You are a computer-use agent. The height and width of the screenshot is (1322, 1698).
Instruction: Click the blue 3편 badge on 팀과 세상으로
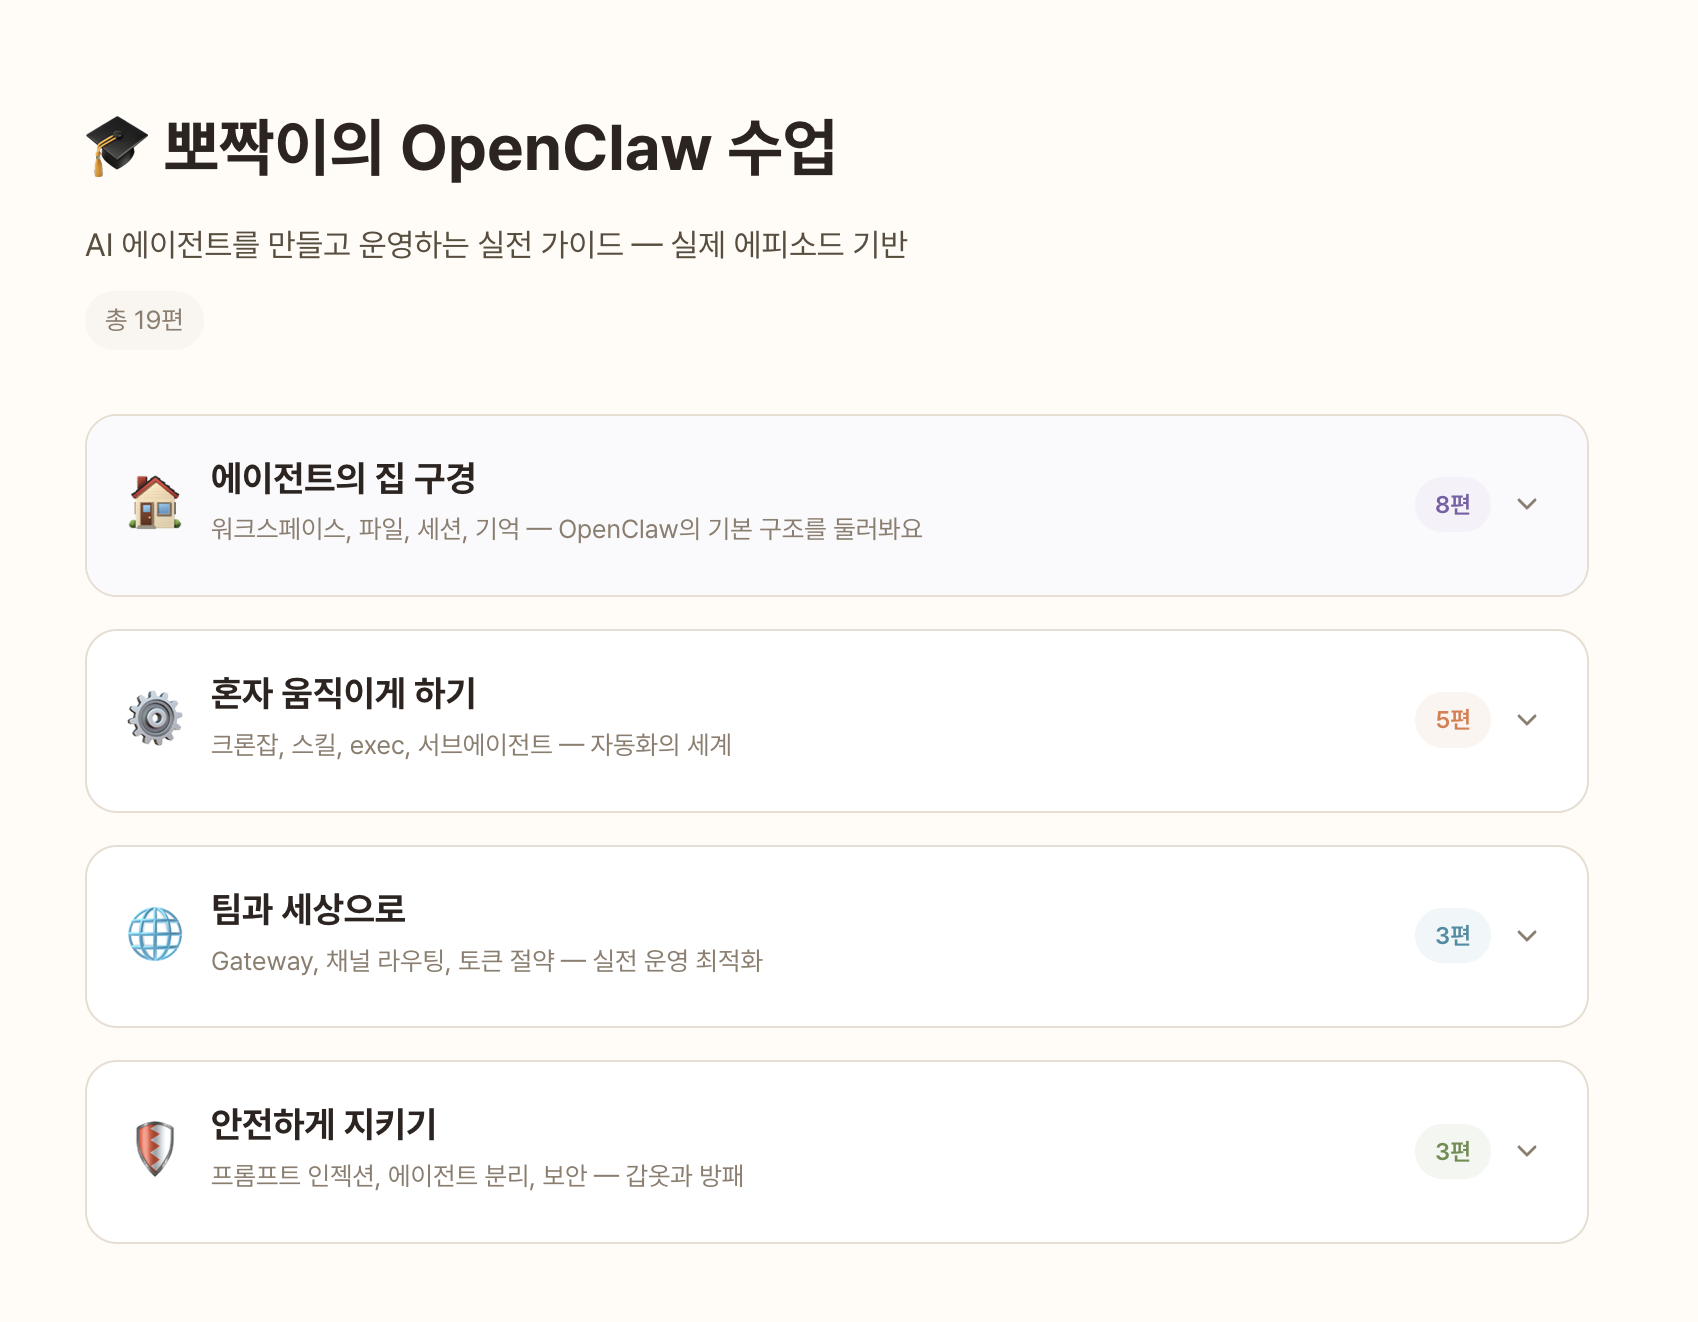point(1451,935)
